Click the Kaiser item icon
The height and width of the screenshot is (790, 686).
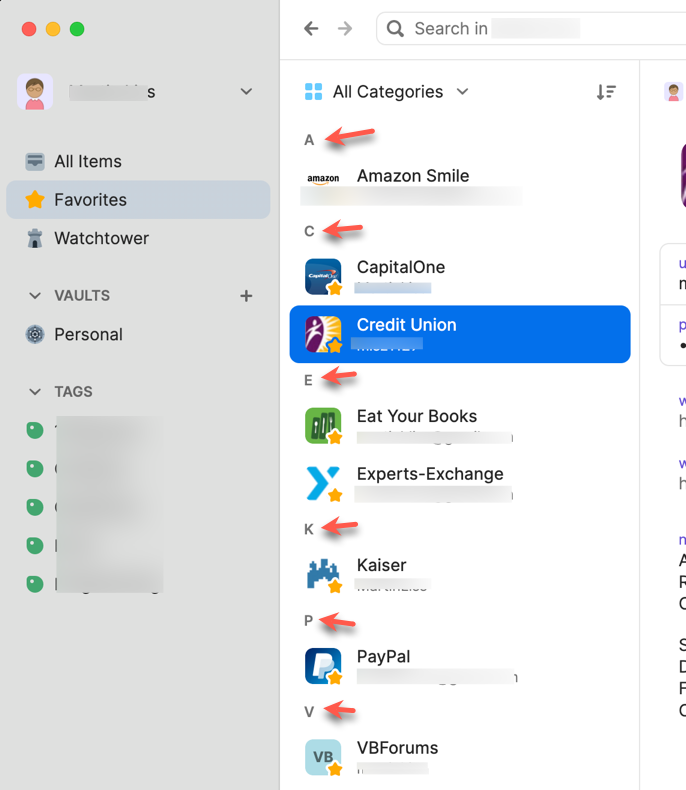pos(323,574)
